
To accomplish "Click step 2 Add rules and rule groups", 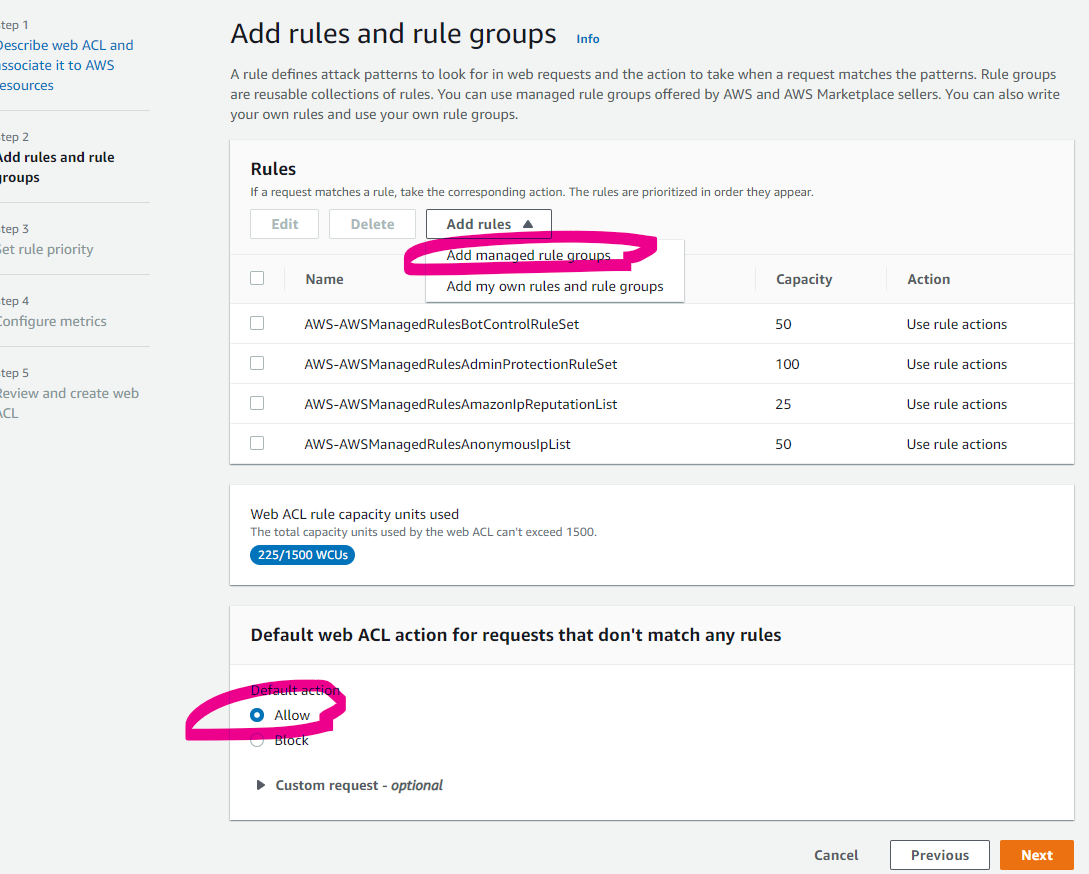I will click(x=57, y=167).
